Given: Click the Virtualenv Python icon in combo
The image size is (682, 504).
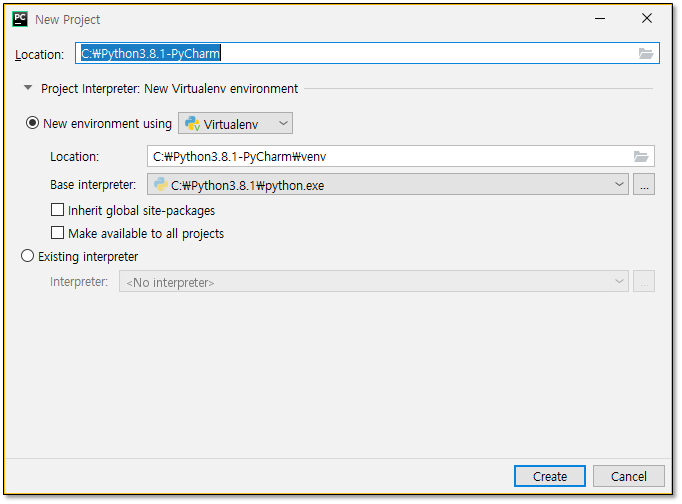Looking at the screenshot, I should click(x=192, y=123).
